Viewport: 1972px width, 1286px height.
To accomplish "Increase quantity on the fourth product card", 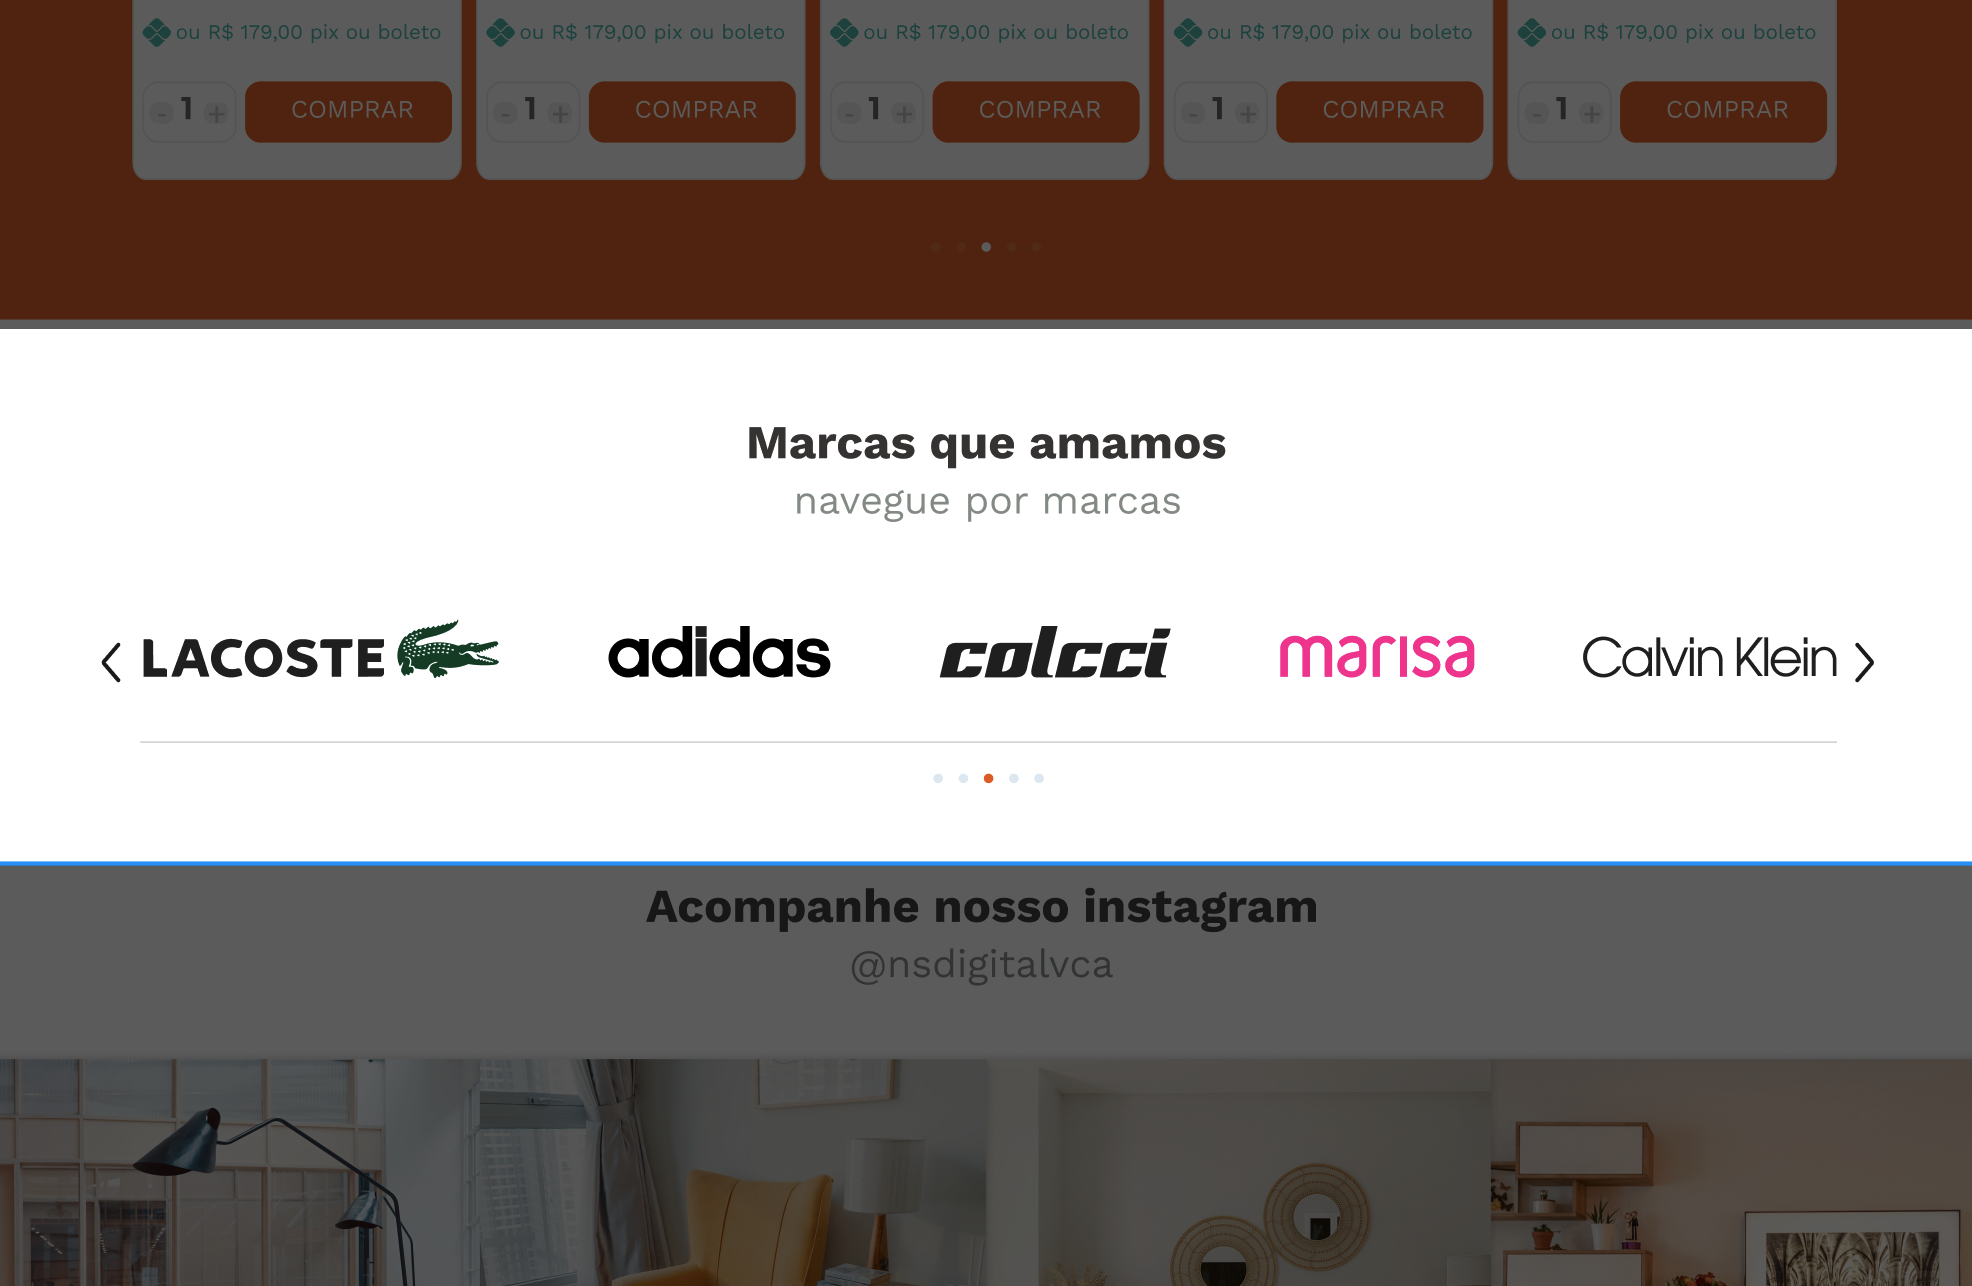I will pos(1247,114).
